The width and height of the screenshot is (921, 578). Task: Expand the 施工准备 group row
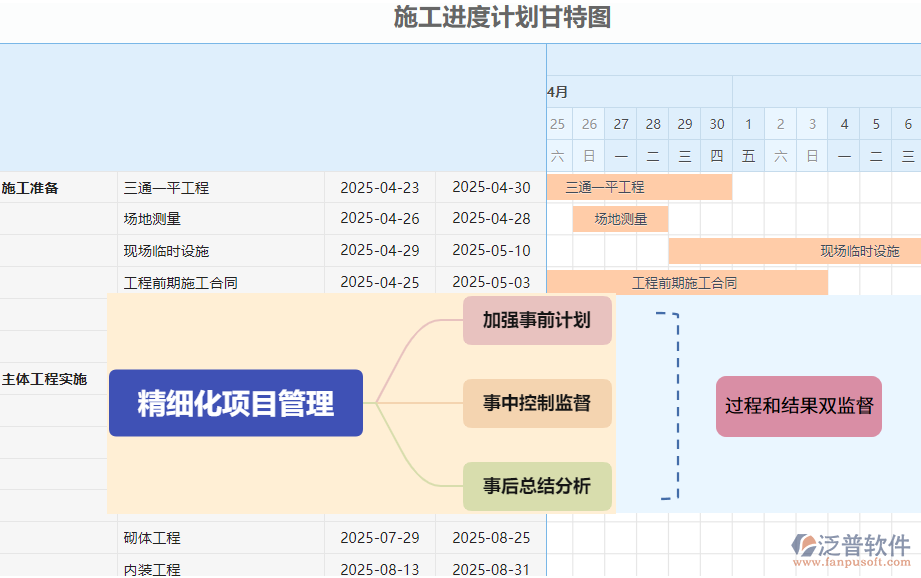point(30,187)
